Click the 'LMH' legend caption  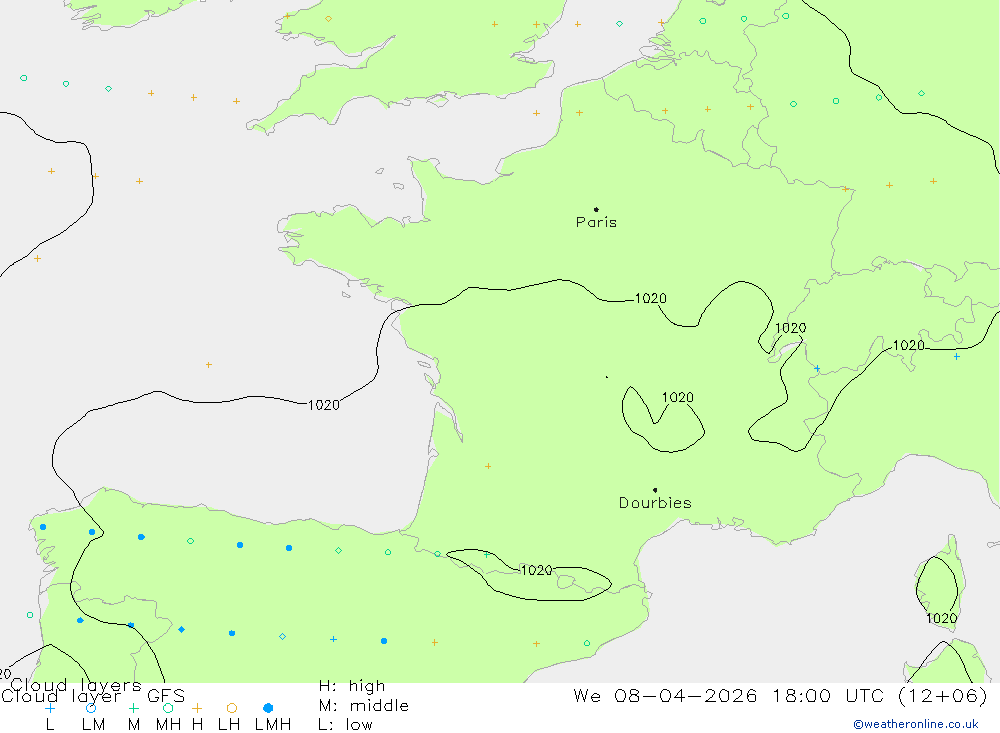pos(273,725)
